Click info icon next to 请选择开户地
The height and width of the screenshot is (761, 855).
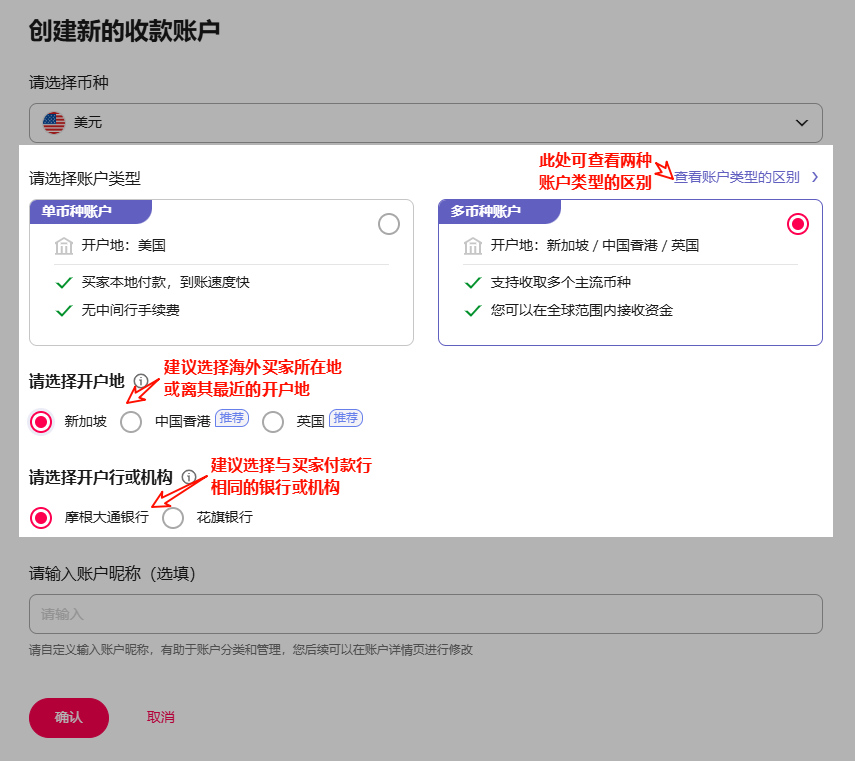(141, 381)
